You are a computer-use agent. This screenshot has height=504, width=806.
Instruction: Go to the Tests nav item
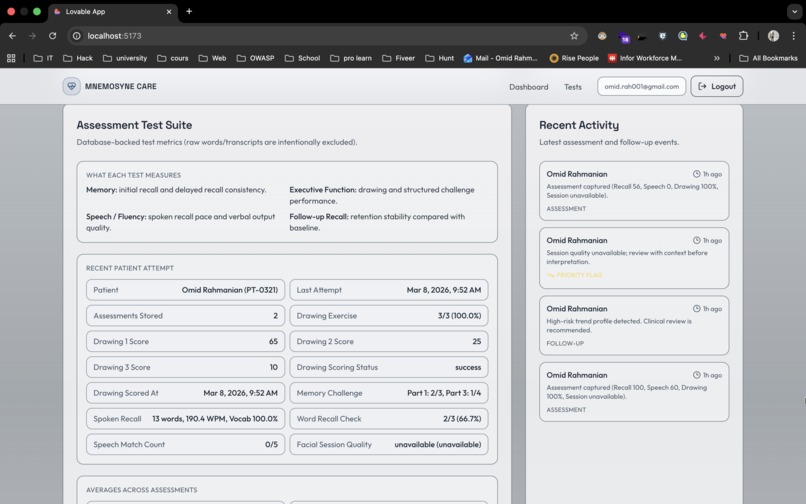(573, 87)
